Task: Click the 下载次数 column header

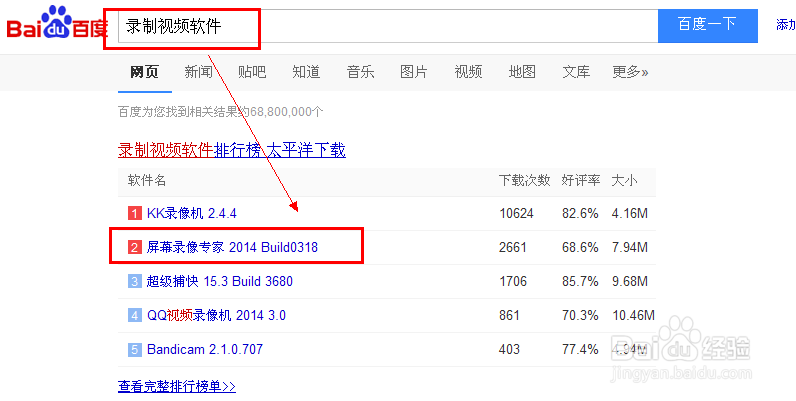Action: pos(524,180)
